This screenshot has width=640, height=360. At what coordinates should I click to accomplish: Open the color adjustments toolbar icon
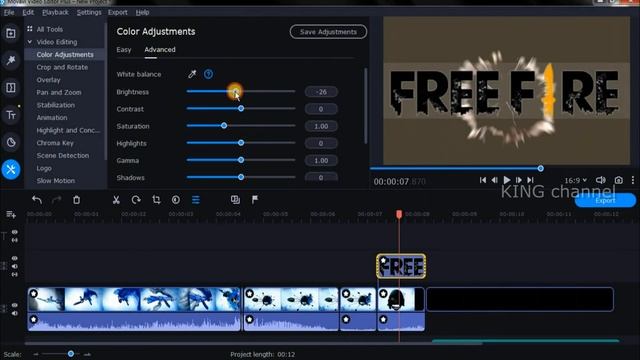[176, 200]
